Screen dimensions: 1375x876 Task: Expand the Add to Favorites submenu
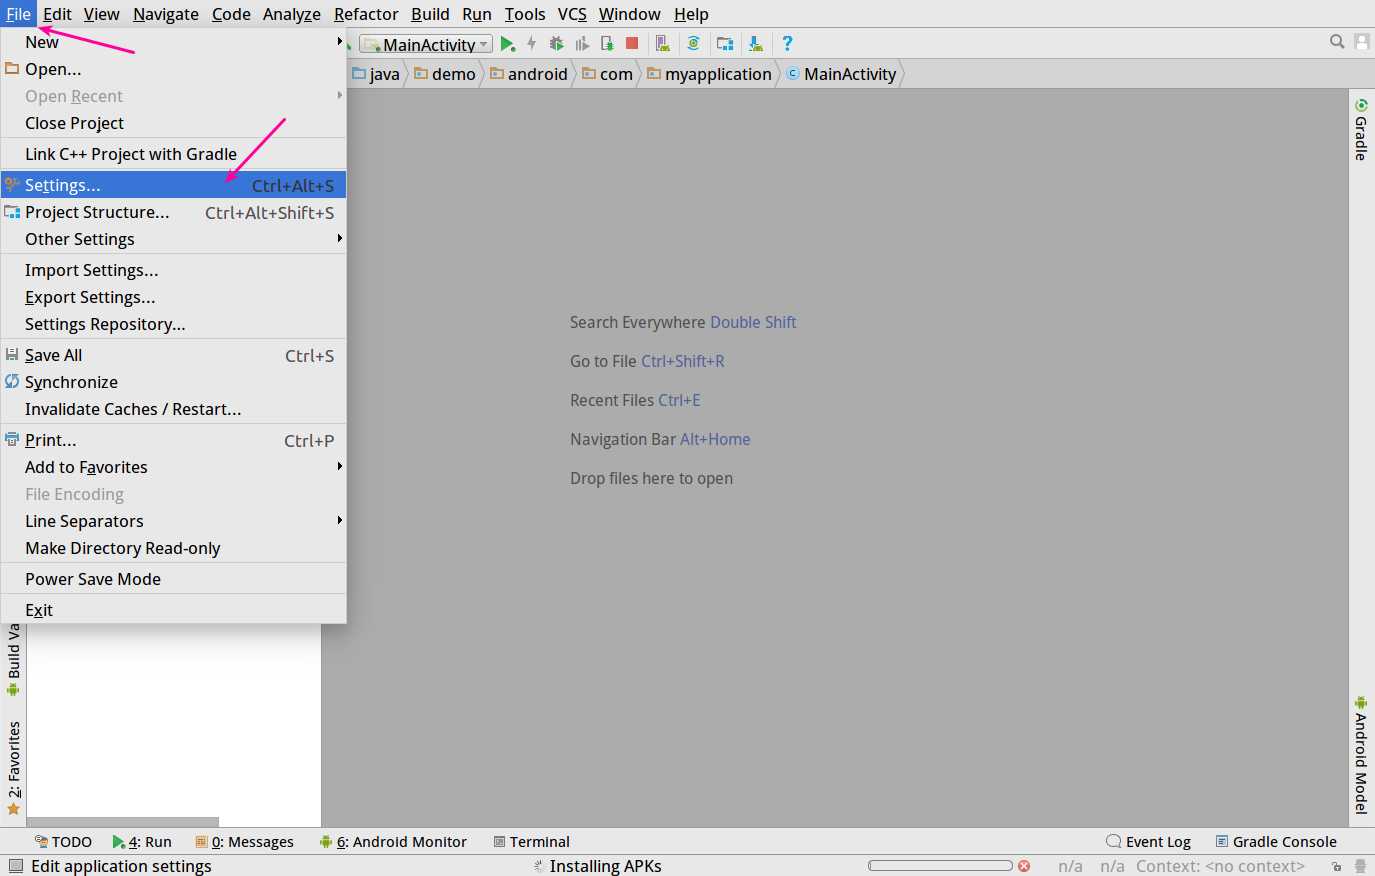click(173, 467)
